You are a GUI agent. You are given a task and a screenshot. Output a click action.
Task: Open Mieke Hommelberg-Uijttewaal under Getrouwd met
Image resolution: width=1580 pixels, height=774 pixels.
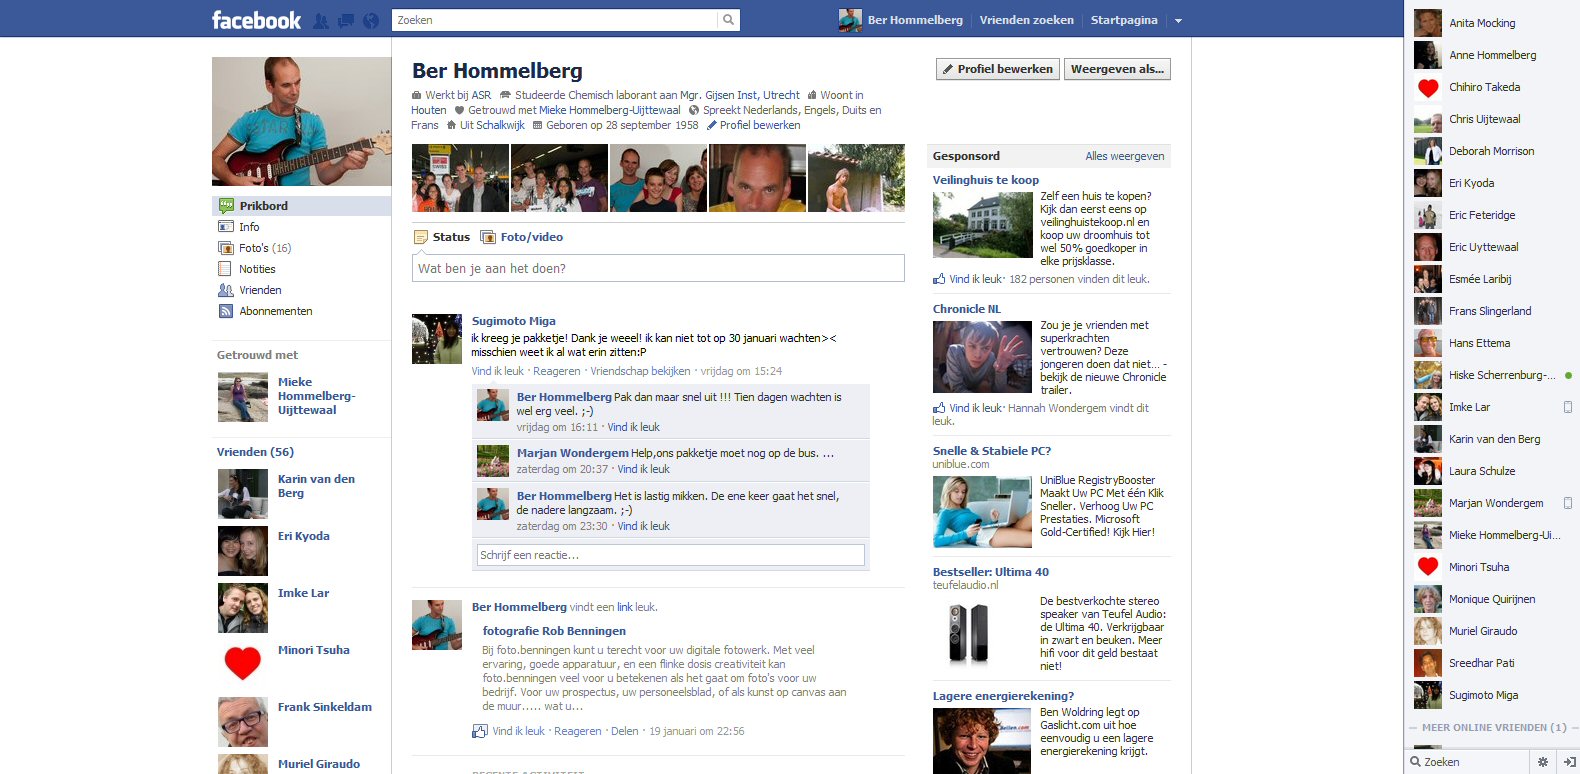tap(317, 396)
